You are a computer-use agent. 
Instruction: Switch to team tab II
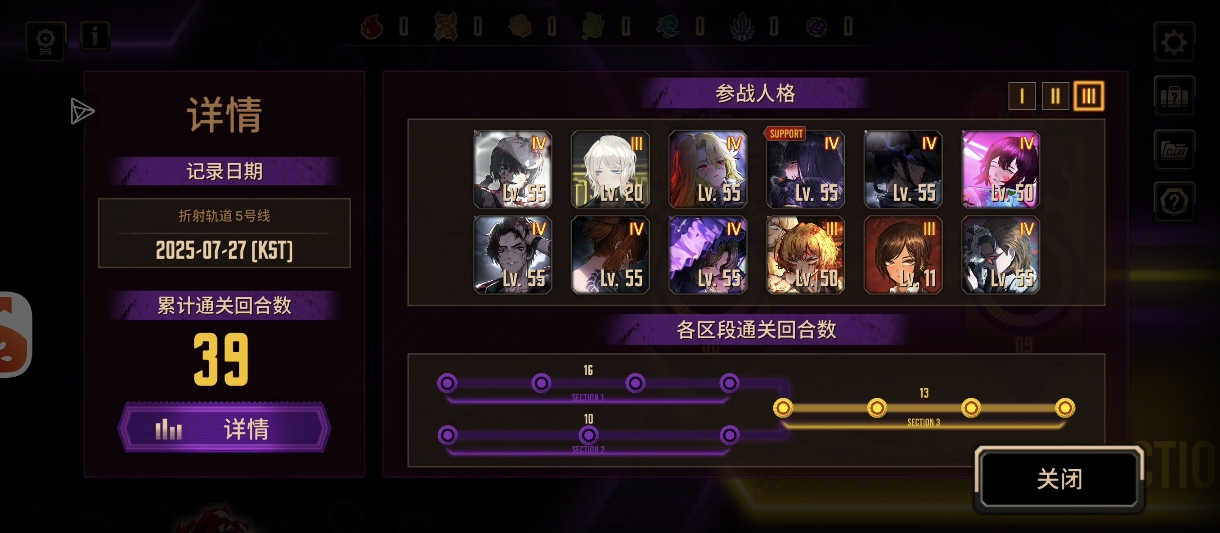(x=1055, y=96)
